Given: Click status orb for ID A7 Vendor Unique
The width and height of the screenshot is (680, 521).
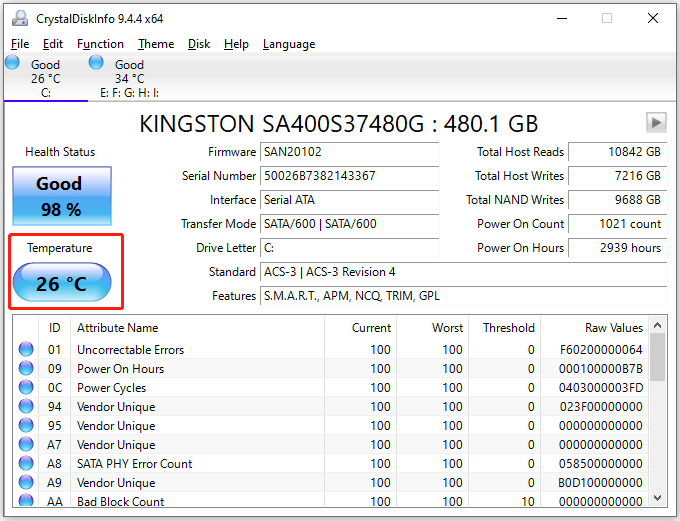Looking at the screenshot, I should point(26,444).
